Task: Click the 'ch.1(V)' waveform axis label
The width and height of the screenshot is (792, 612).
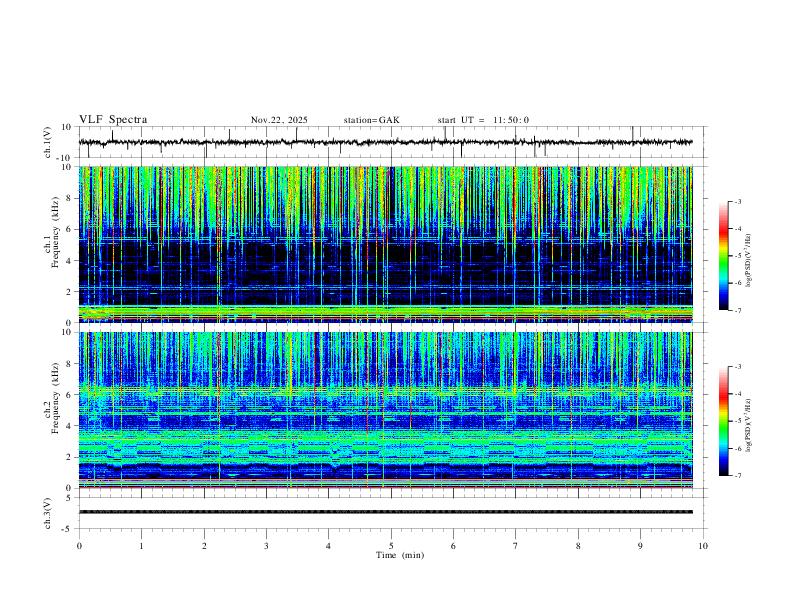Action: 48,142
